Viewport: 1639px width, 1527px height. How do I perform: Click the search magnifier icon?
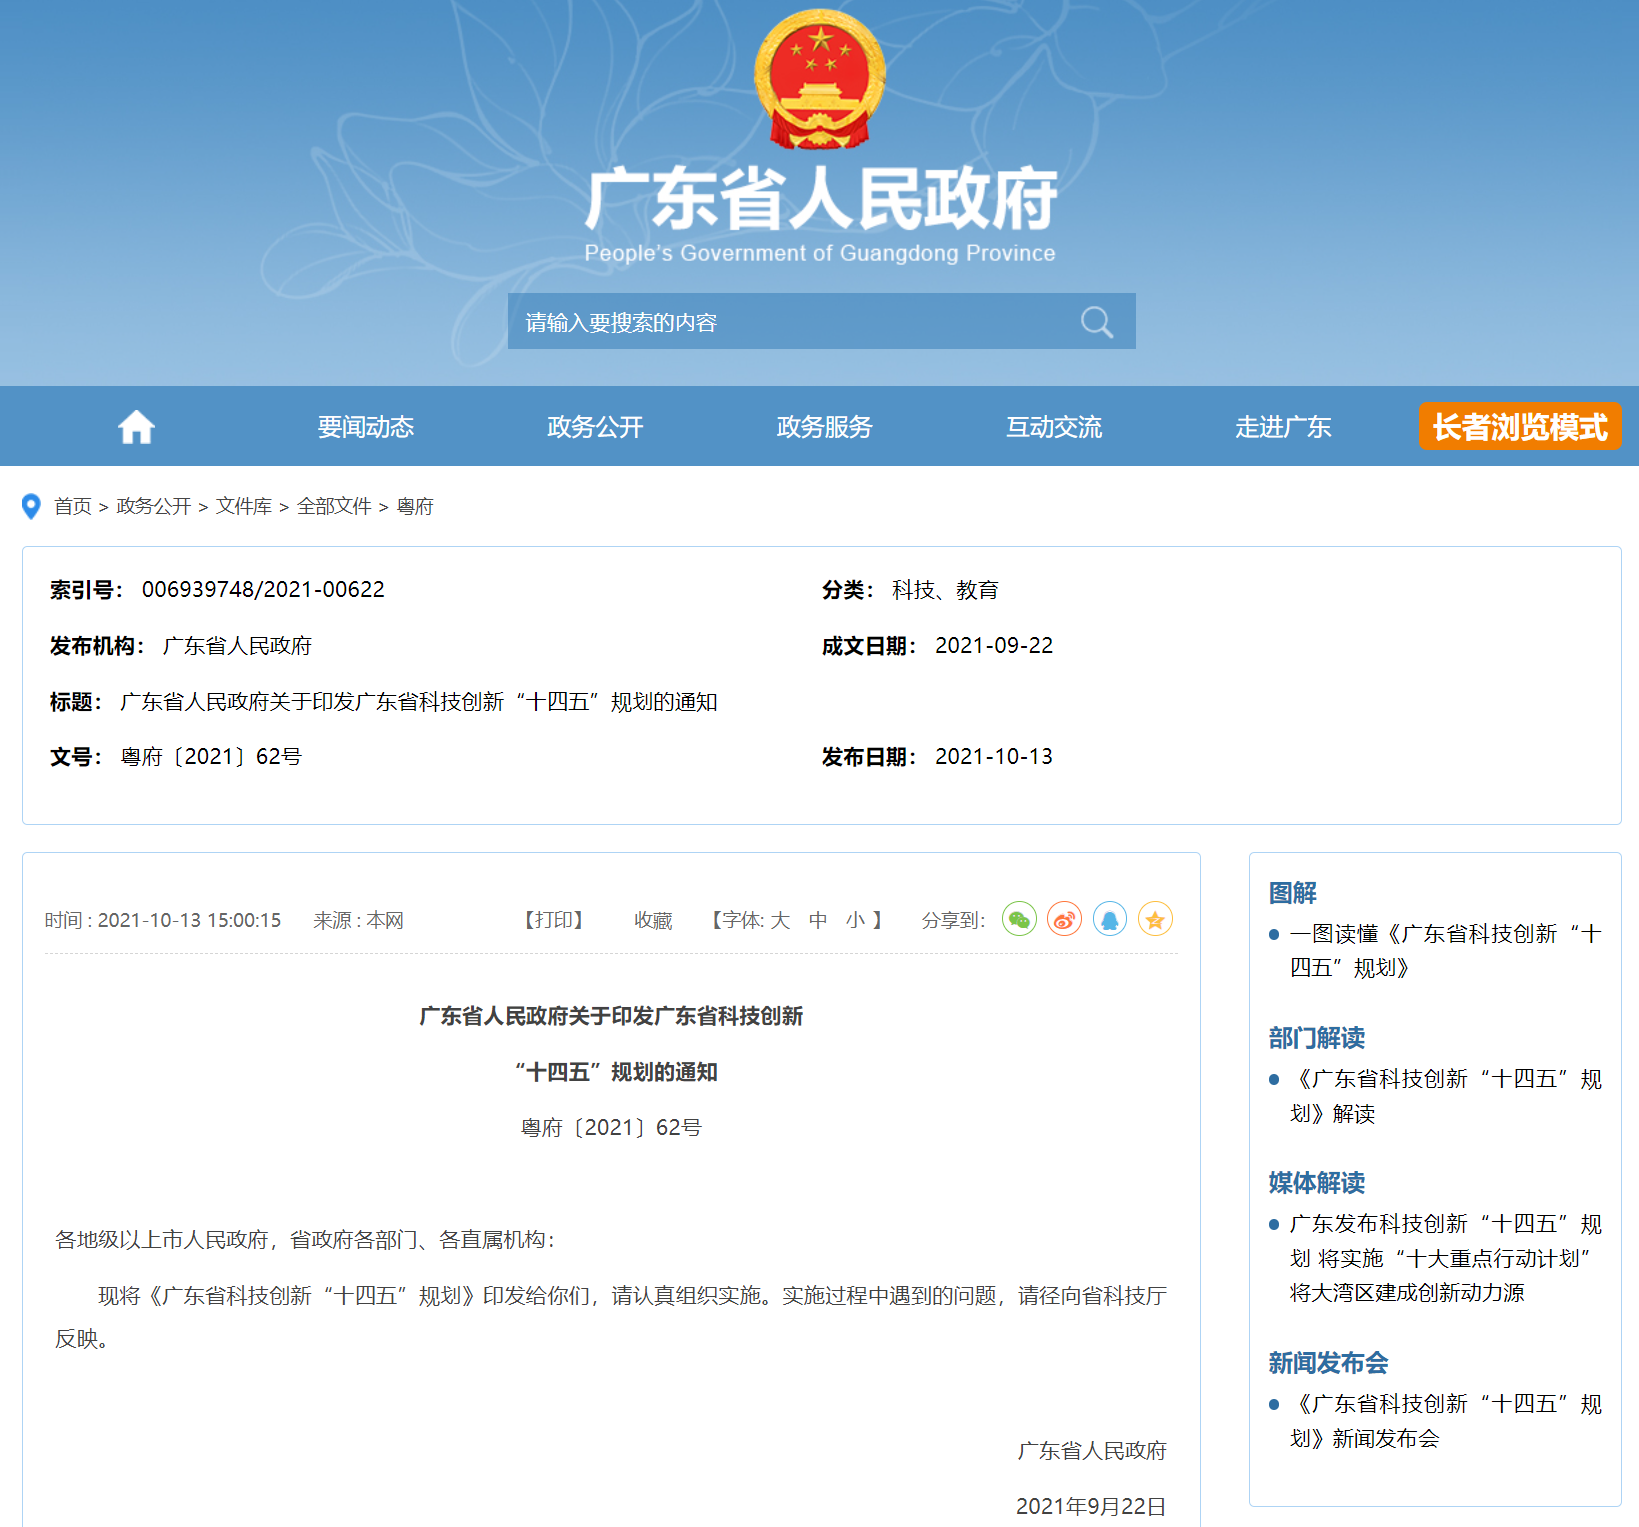tap(1096, 322)
